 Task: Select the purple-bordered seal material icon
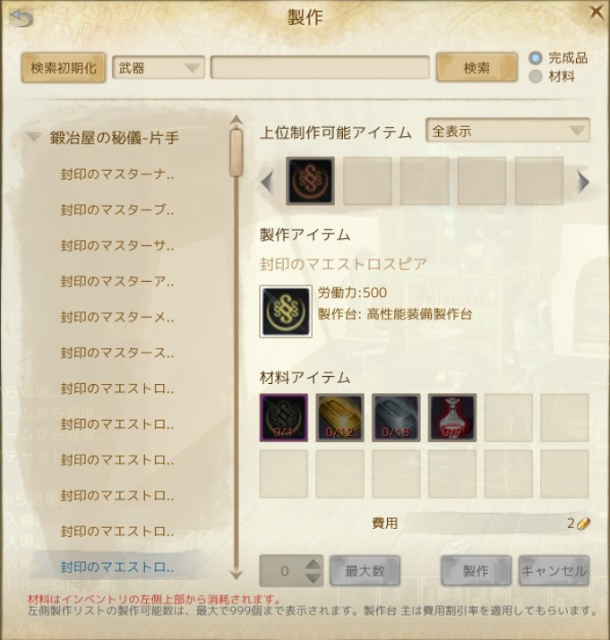[x=284, y=418]
